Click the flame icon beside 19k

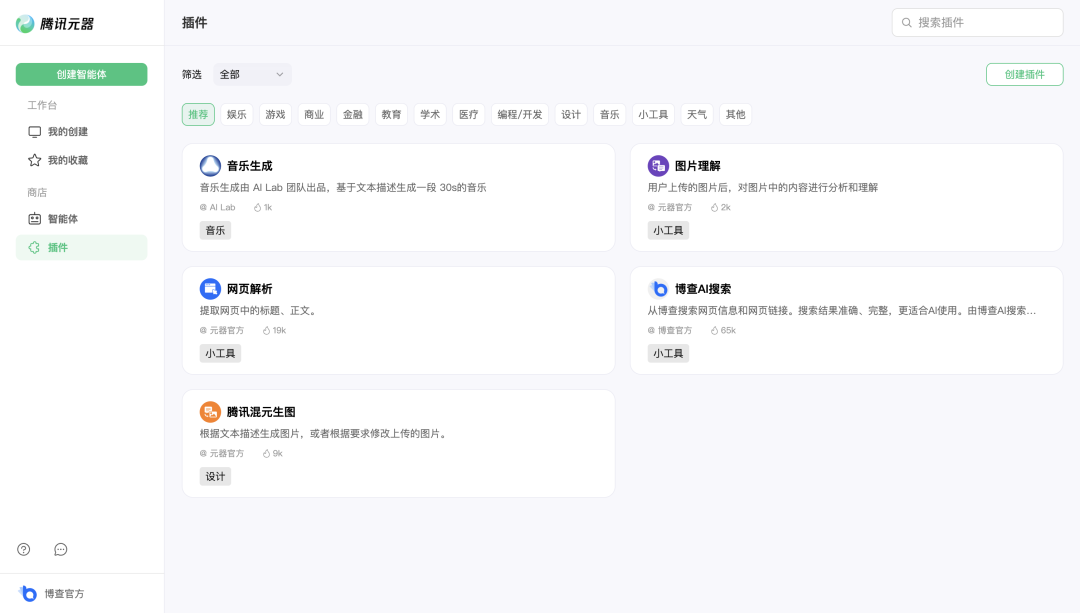tap(267, 331)
